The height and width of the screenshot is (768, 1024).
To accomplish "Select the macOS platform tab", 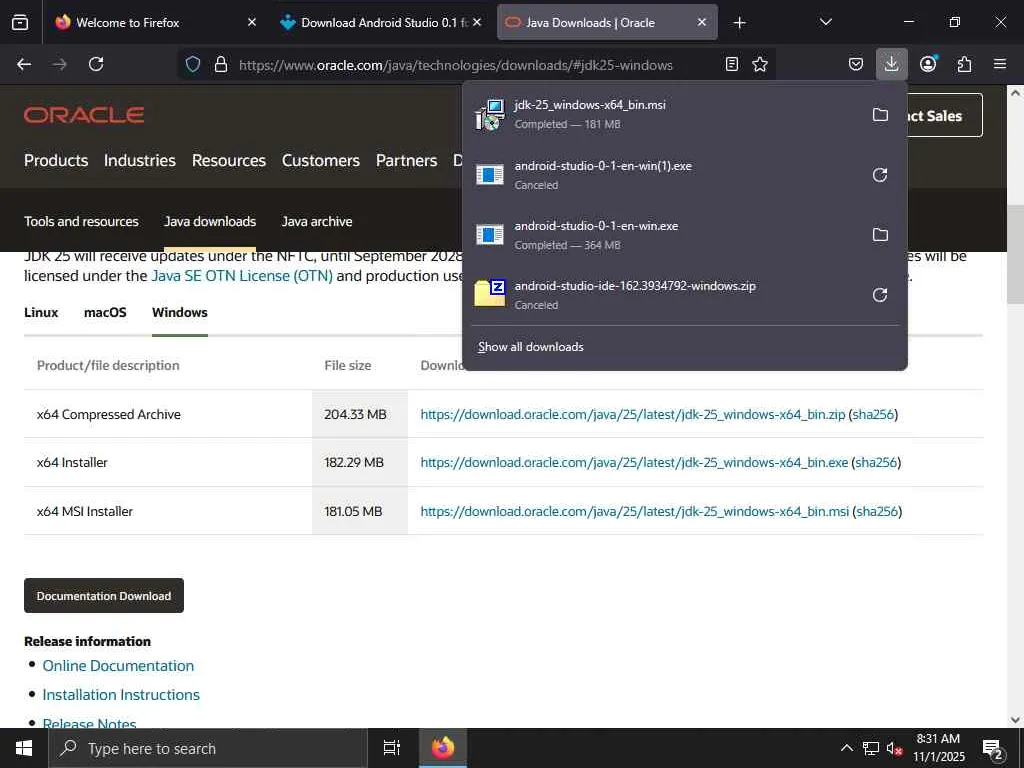I will click(x=105, y=312).
